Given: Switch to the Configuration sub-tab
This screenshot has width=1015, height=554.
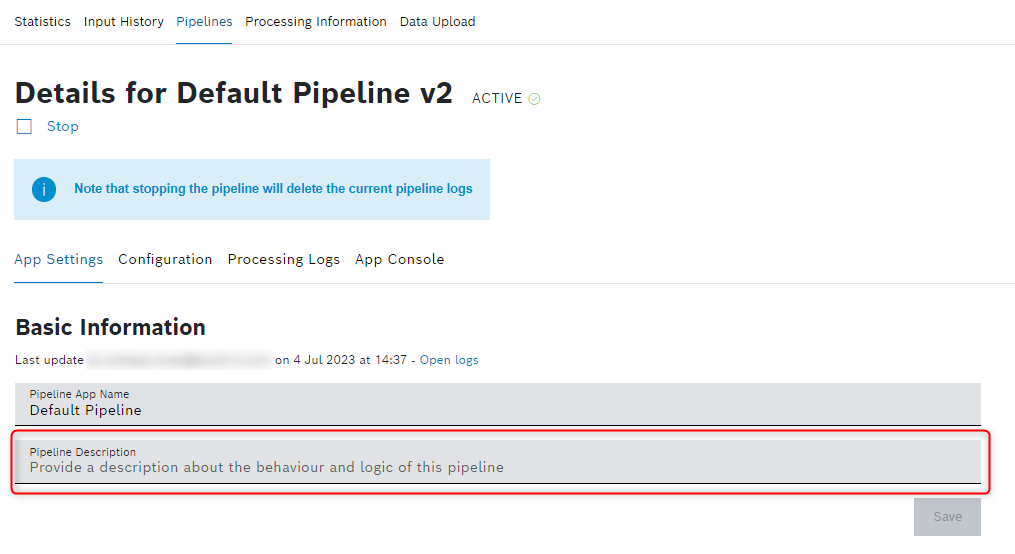Looking at the screenshot, I should (x=165, y=260).
